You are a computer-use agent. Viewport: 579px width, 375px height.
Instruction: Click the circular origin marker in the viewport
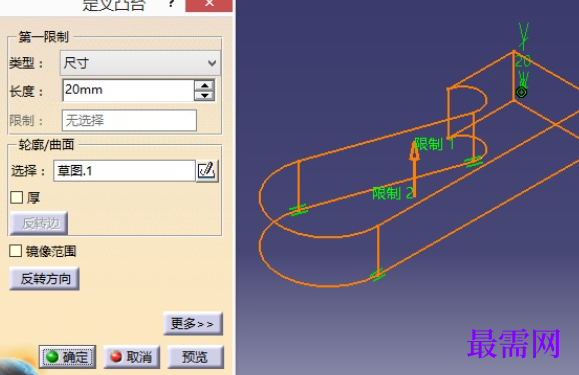(521, 92)
